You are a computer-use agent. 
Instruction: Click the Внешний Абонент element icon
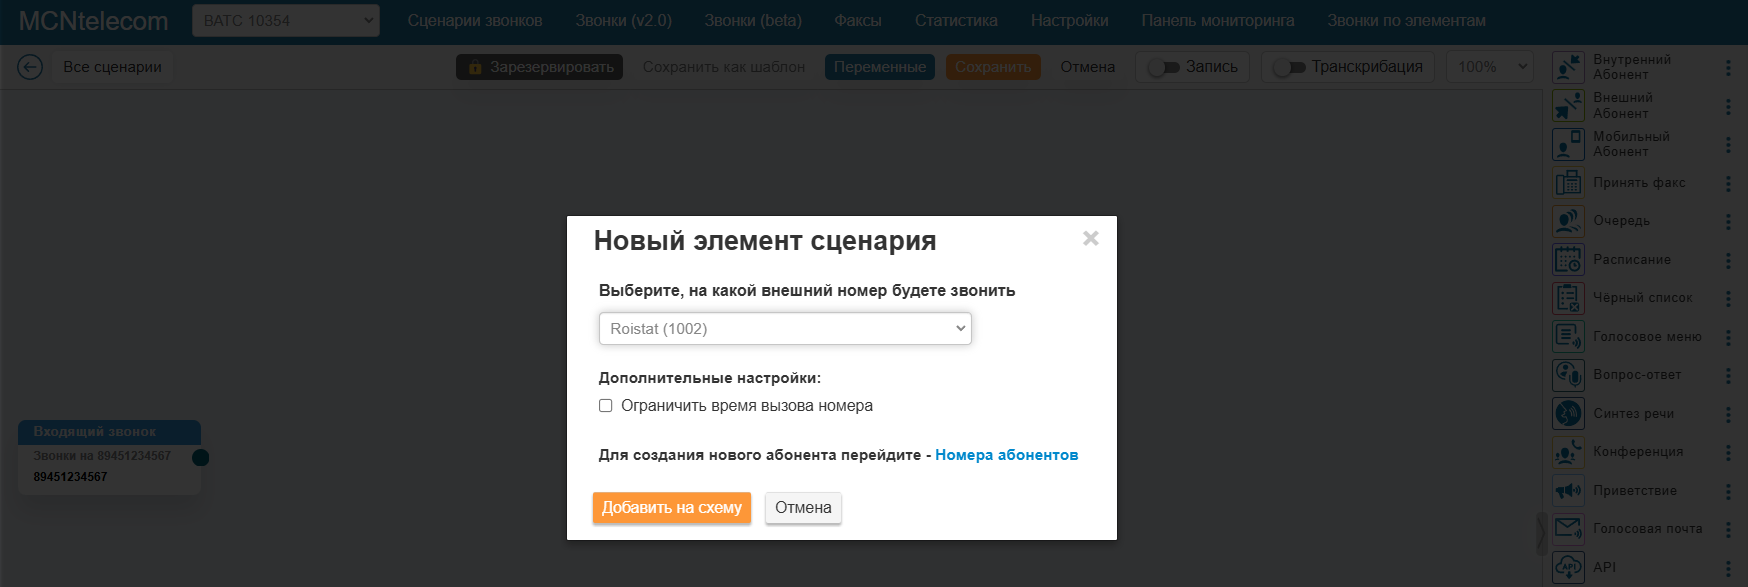click(x=1568, y=106)
